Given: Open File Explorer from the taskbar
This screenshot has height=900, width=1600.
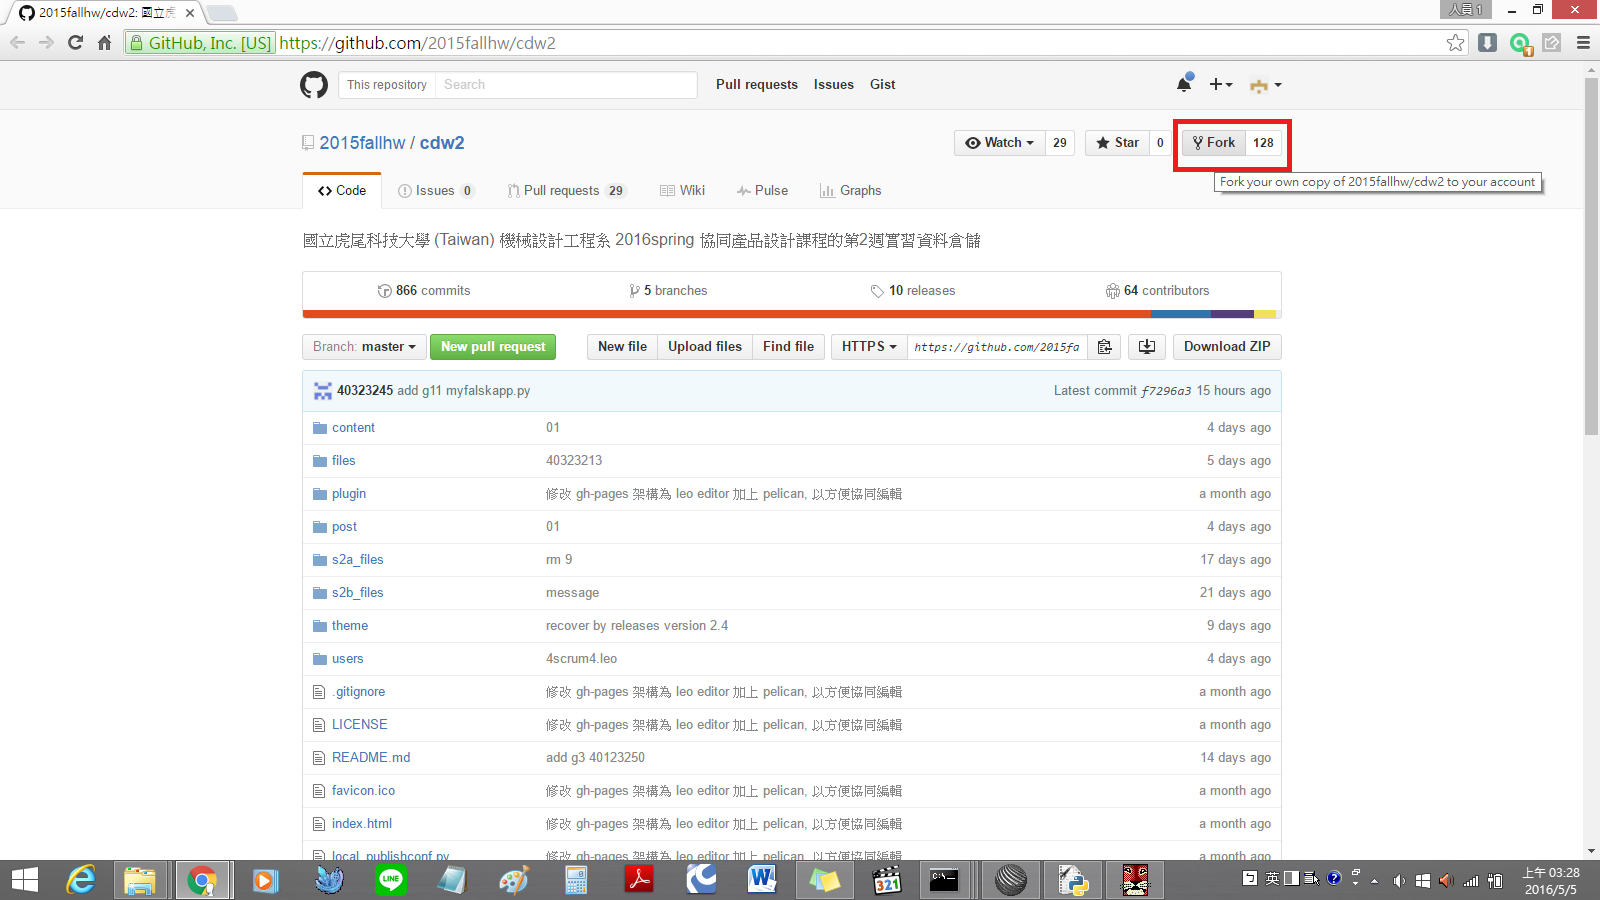Looking at the screenshot, I should (x=140, y=880).
